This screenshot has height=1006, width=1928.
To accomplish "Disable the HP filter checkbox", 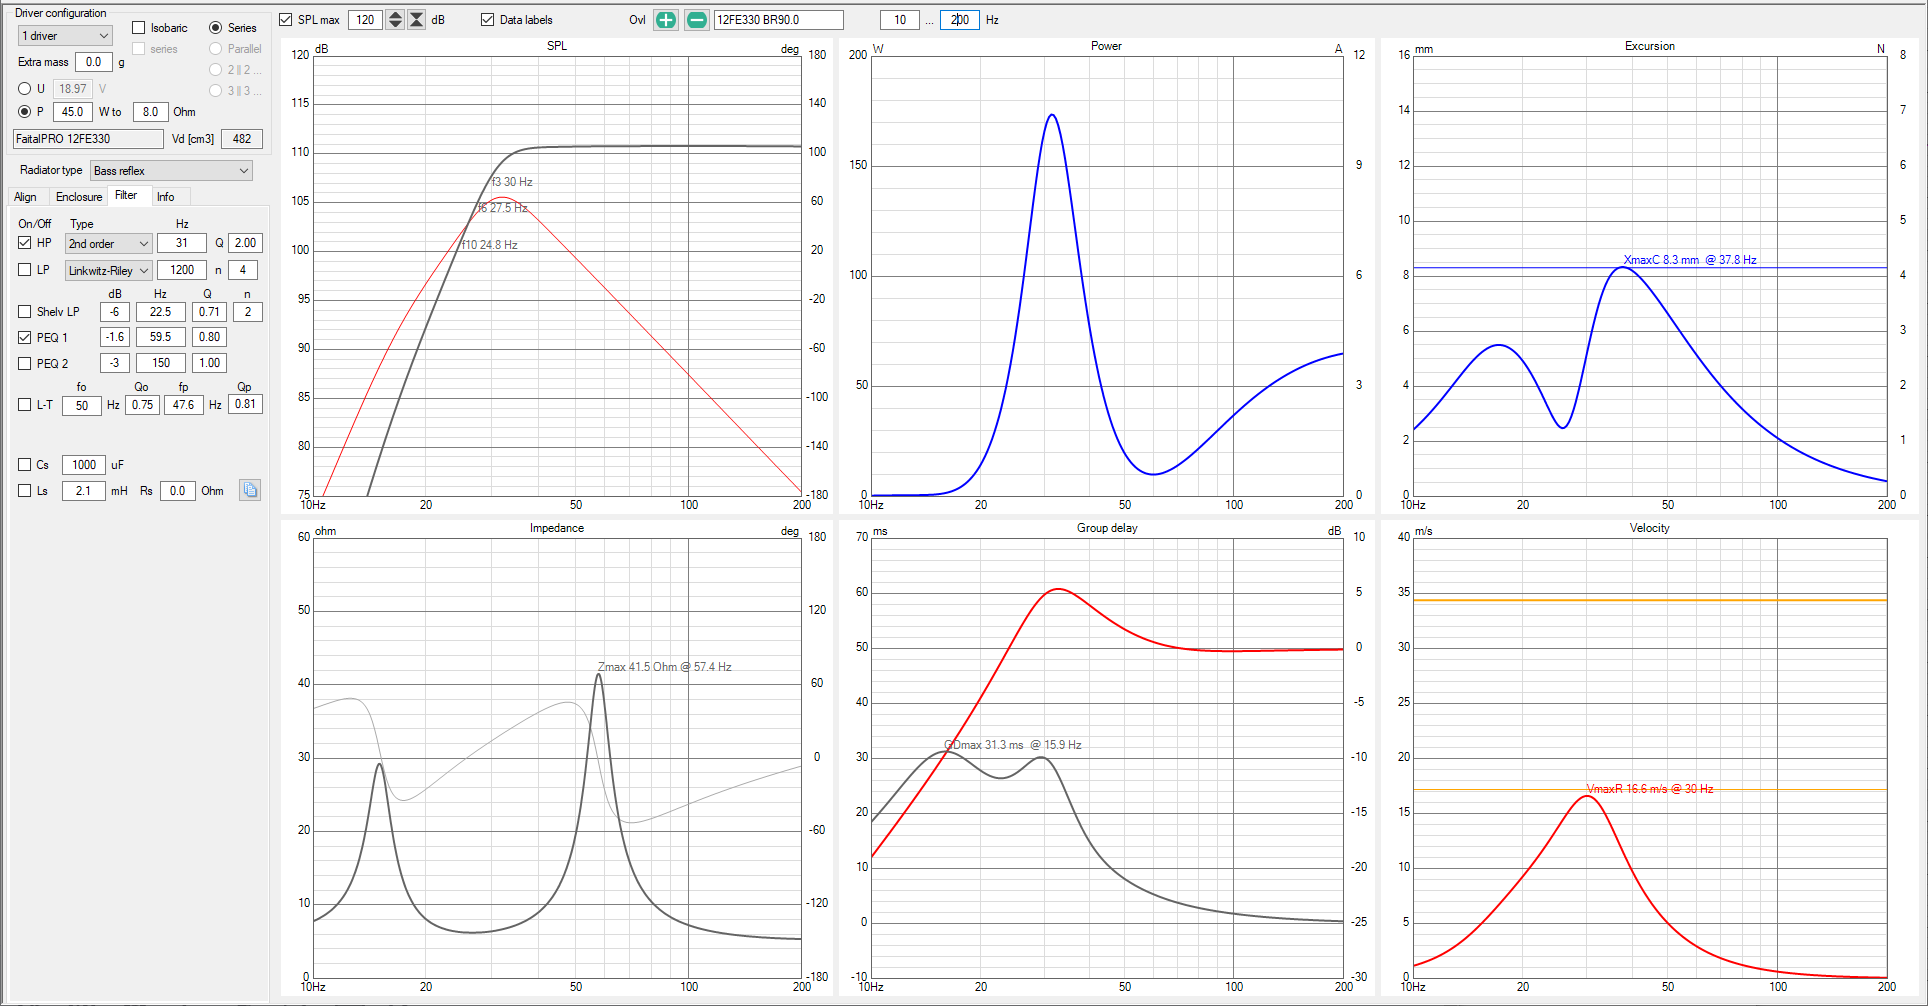I will (x=25, y=243).
